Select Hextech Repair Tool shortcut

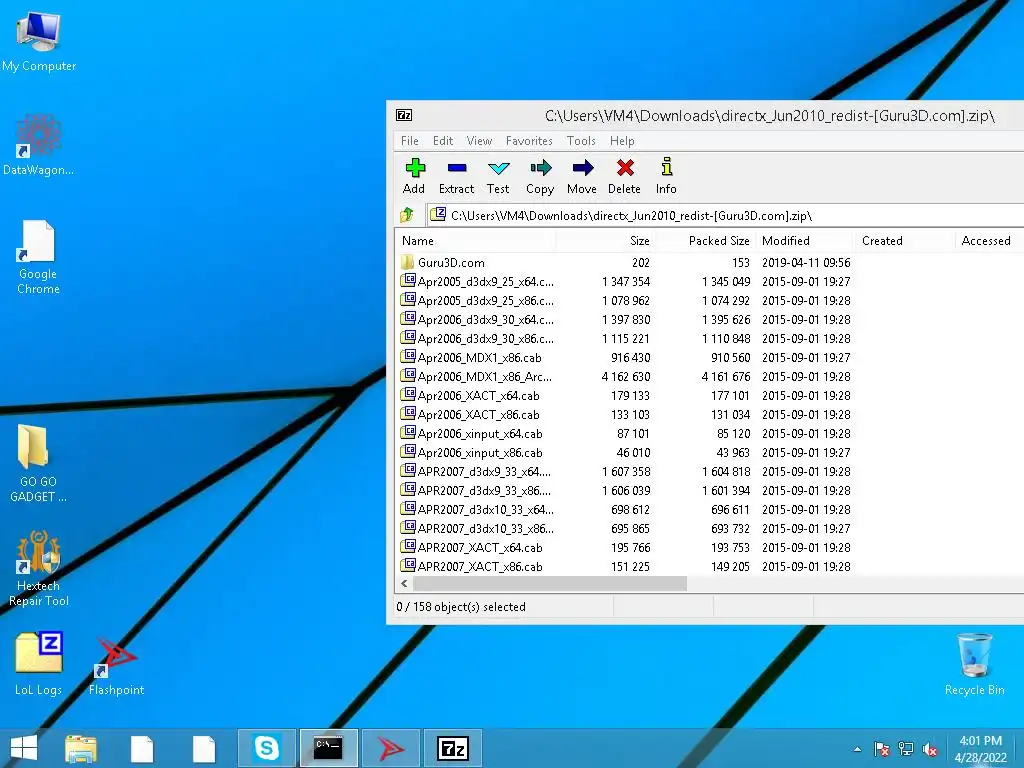(39, 568)
